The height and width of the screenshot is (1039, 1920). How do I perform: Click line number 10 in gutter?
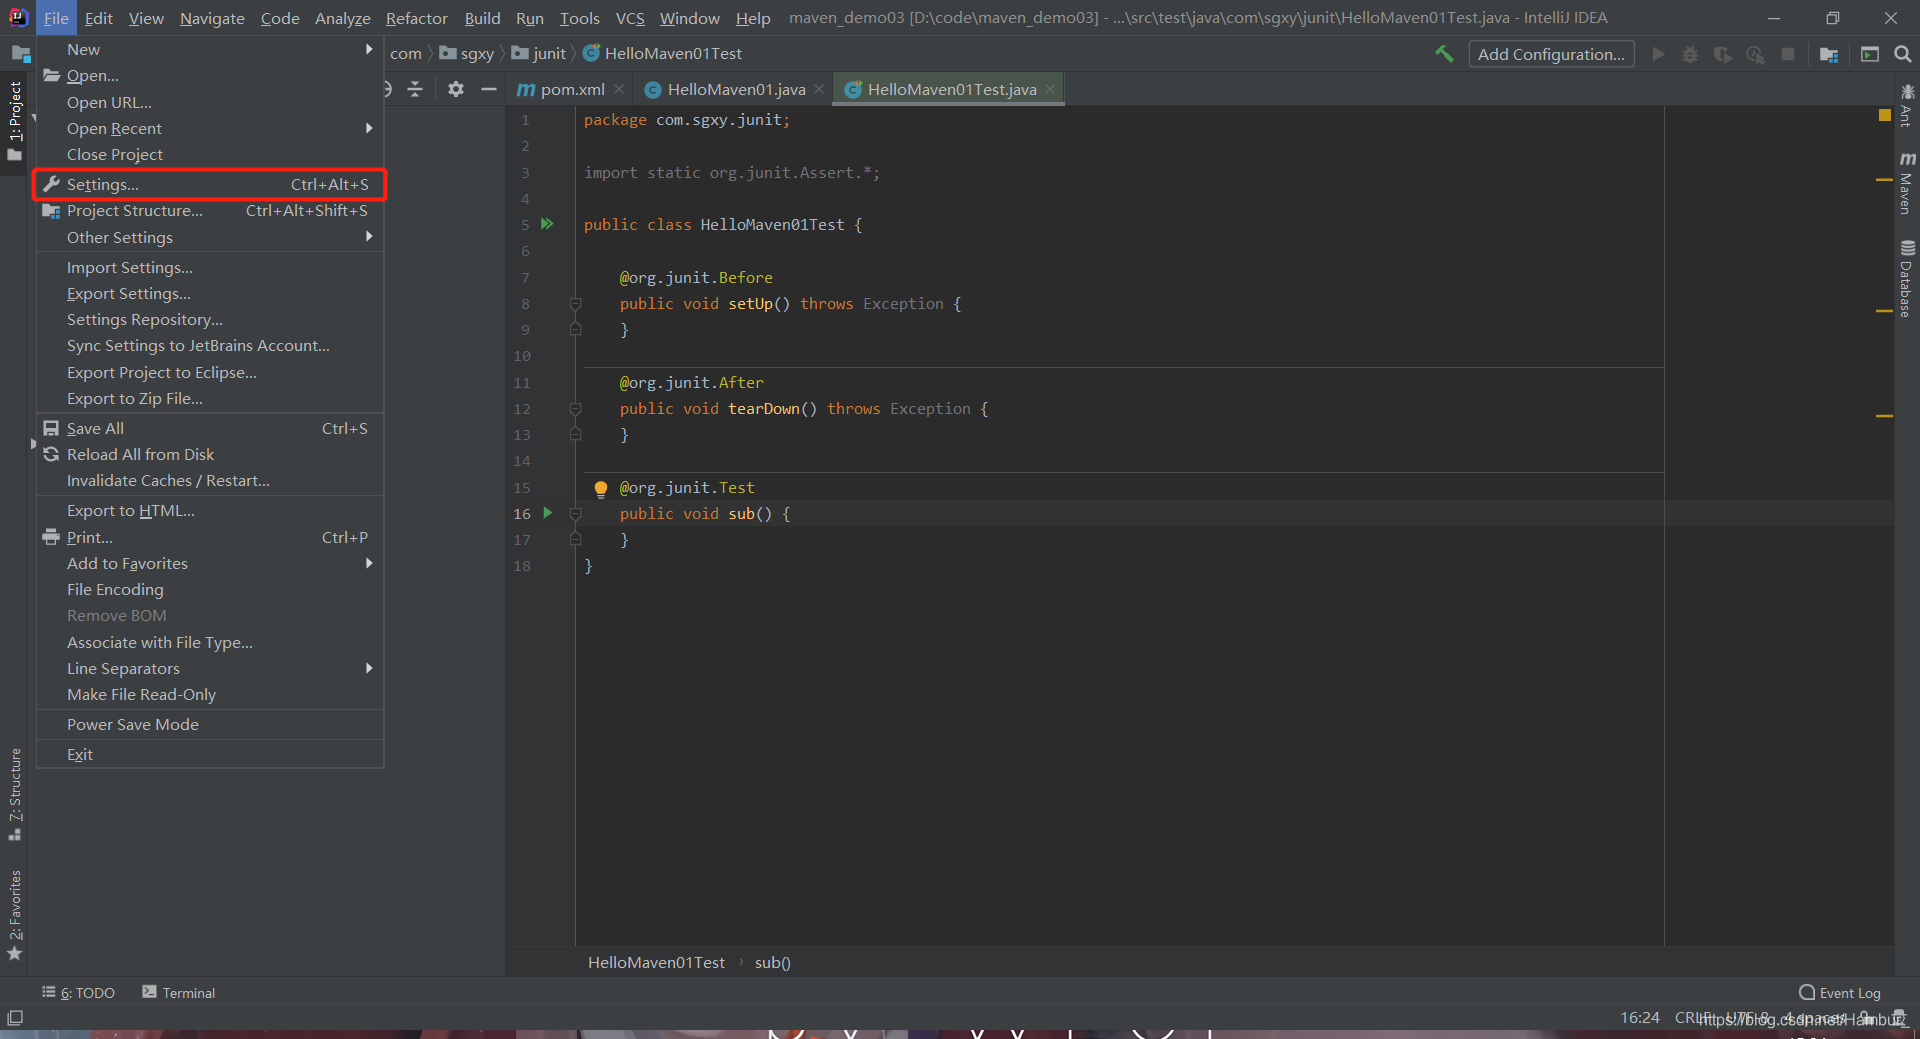coord(522,356)
